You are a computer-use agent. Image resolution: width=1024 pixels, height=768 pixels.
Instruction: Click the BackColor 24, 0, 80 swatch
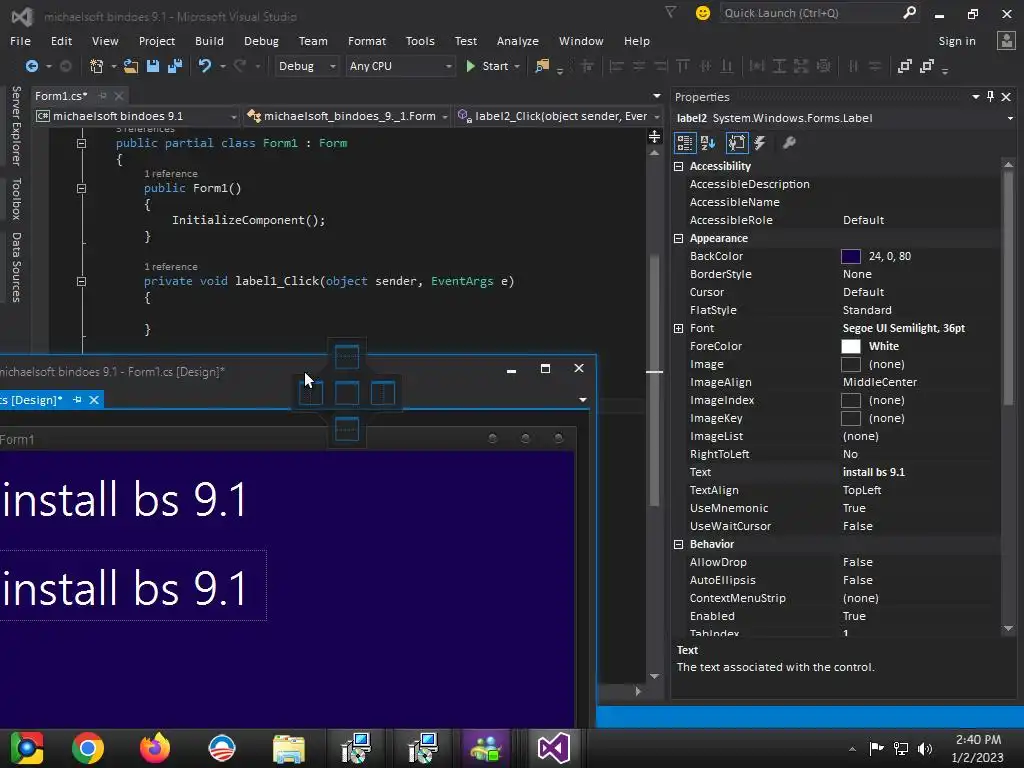pos(850,257)
